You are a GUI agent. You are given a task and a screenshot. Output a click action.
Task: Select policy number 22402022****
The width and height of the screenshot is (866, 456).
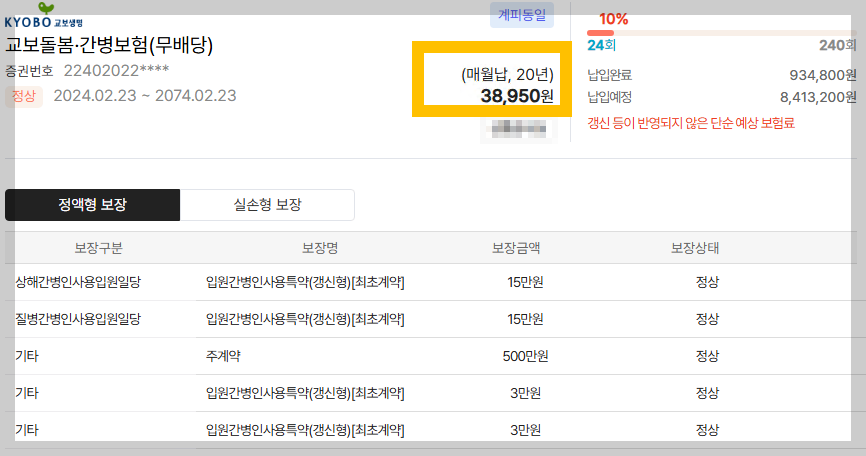point(117,71)
